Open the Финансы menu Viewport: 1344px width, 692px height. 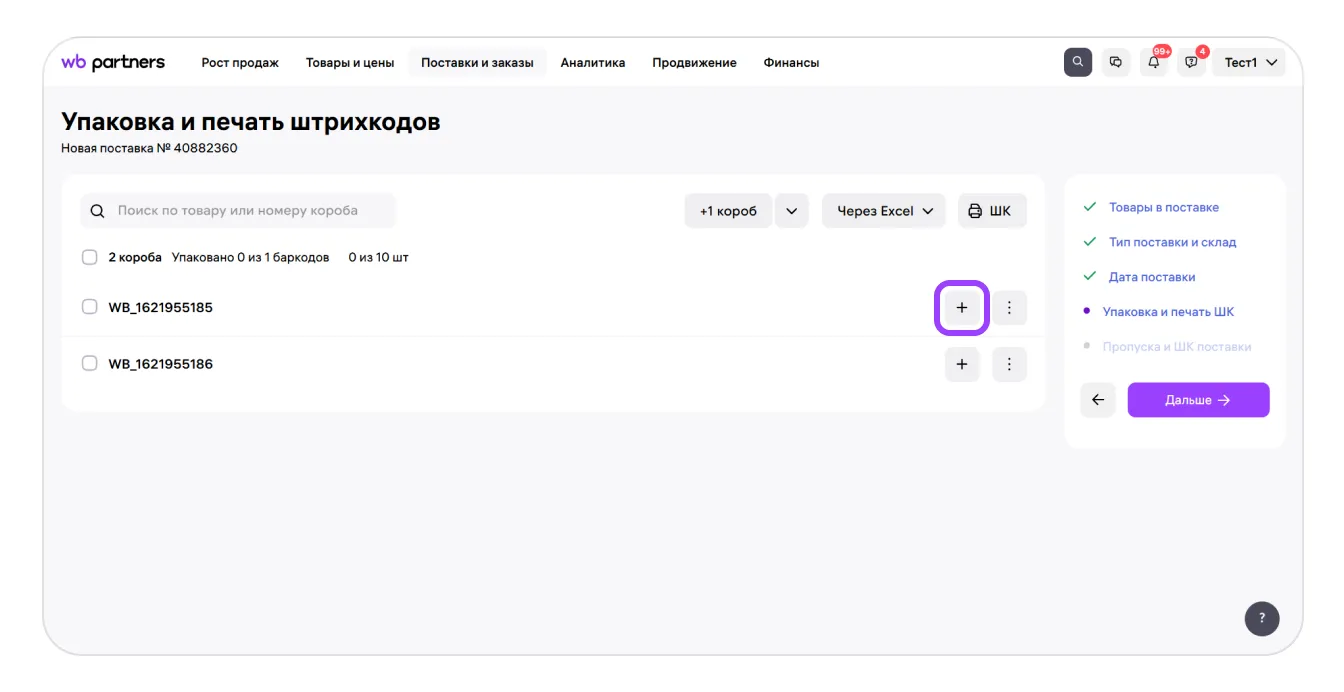(791, 62)
